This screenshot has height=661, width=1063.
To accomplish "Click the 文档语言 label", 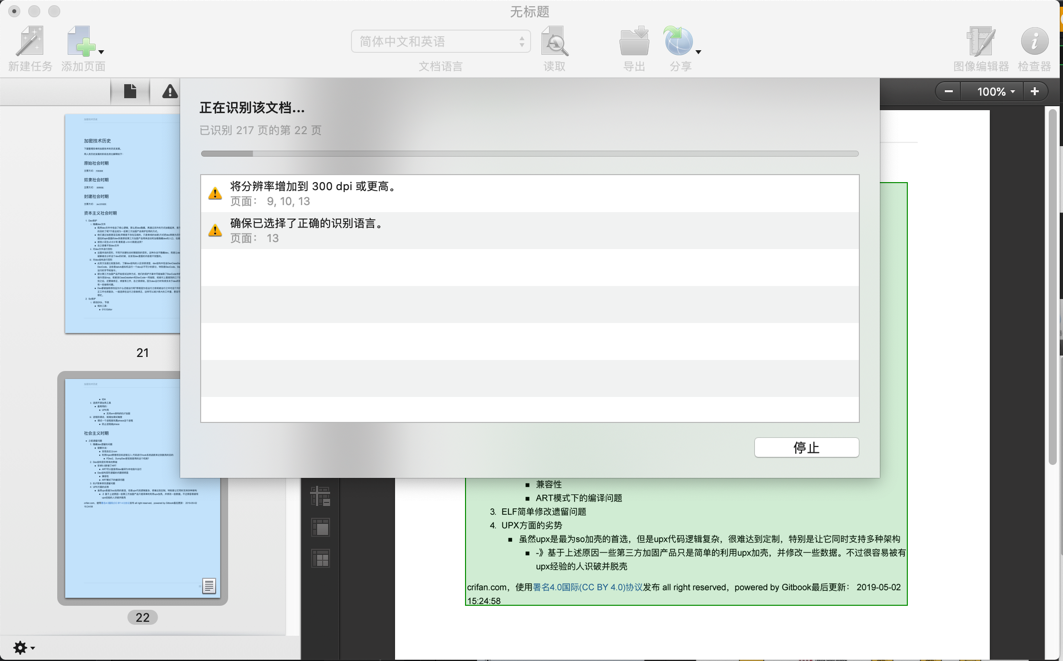I will pyautogui.click(x=441, y=66).
